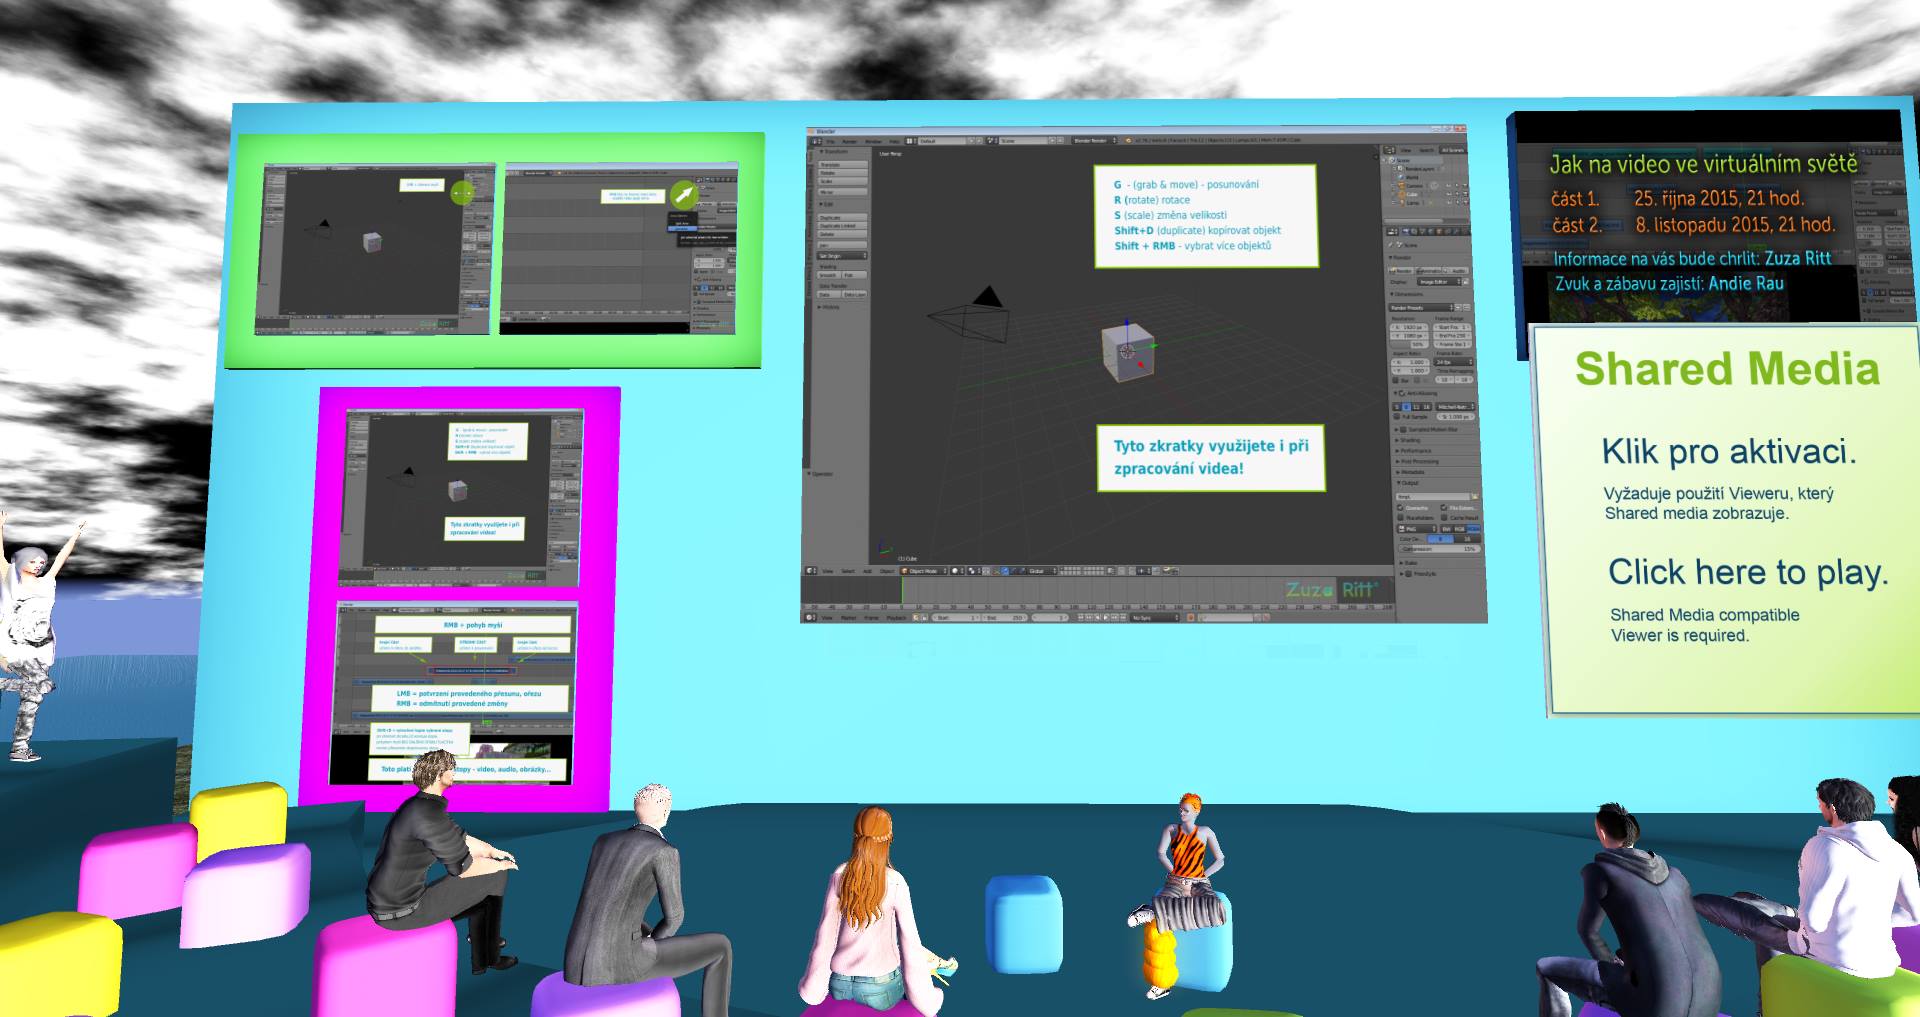The width and height of the screenshot is (1920, 1017).
Task: Click the viewport shading sphere icon
Action: (x=956, y=571)
